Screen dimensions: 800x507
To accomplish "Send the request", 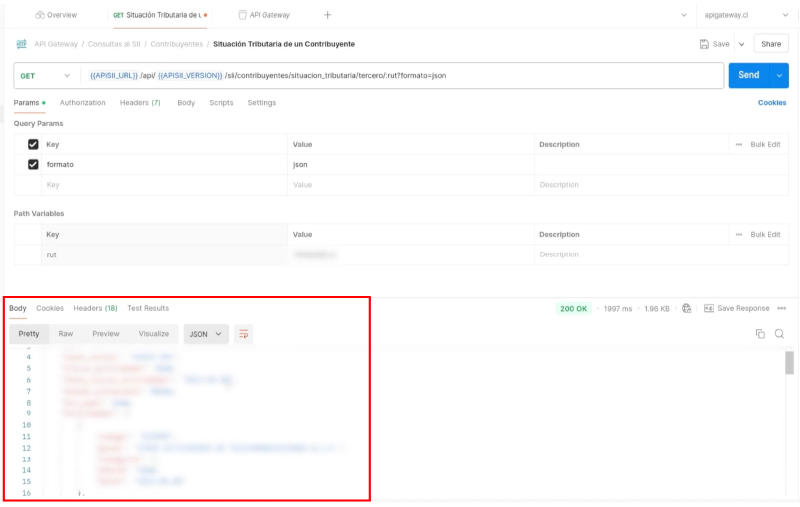I will pyautogui.click(x=749, y=75).
